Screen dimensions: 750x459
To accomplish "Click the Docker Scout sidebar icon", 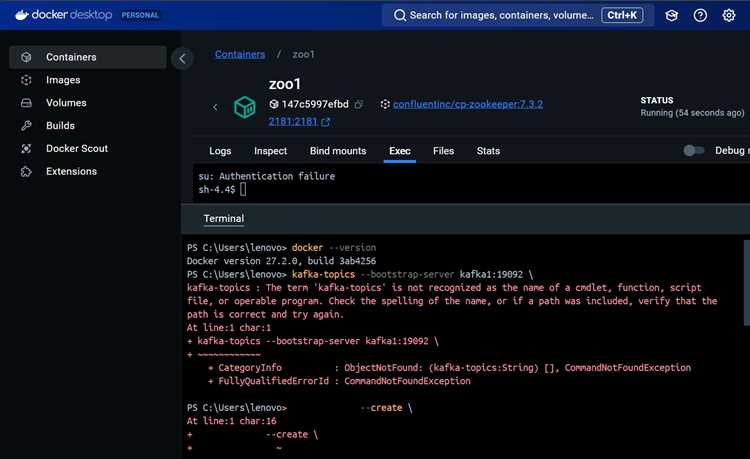I will point(26,149).
